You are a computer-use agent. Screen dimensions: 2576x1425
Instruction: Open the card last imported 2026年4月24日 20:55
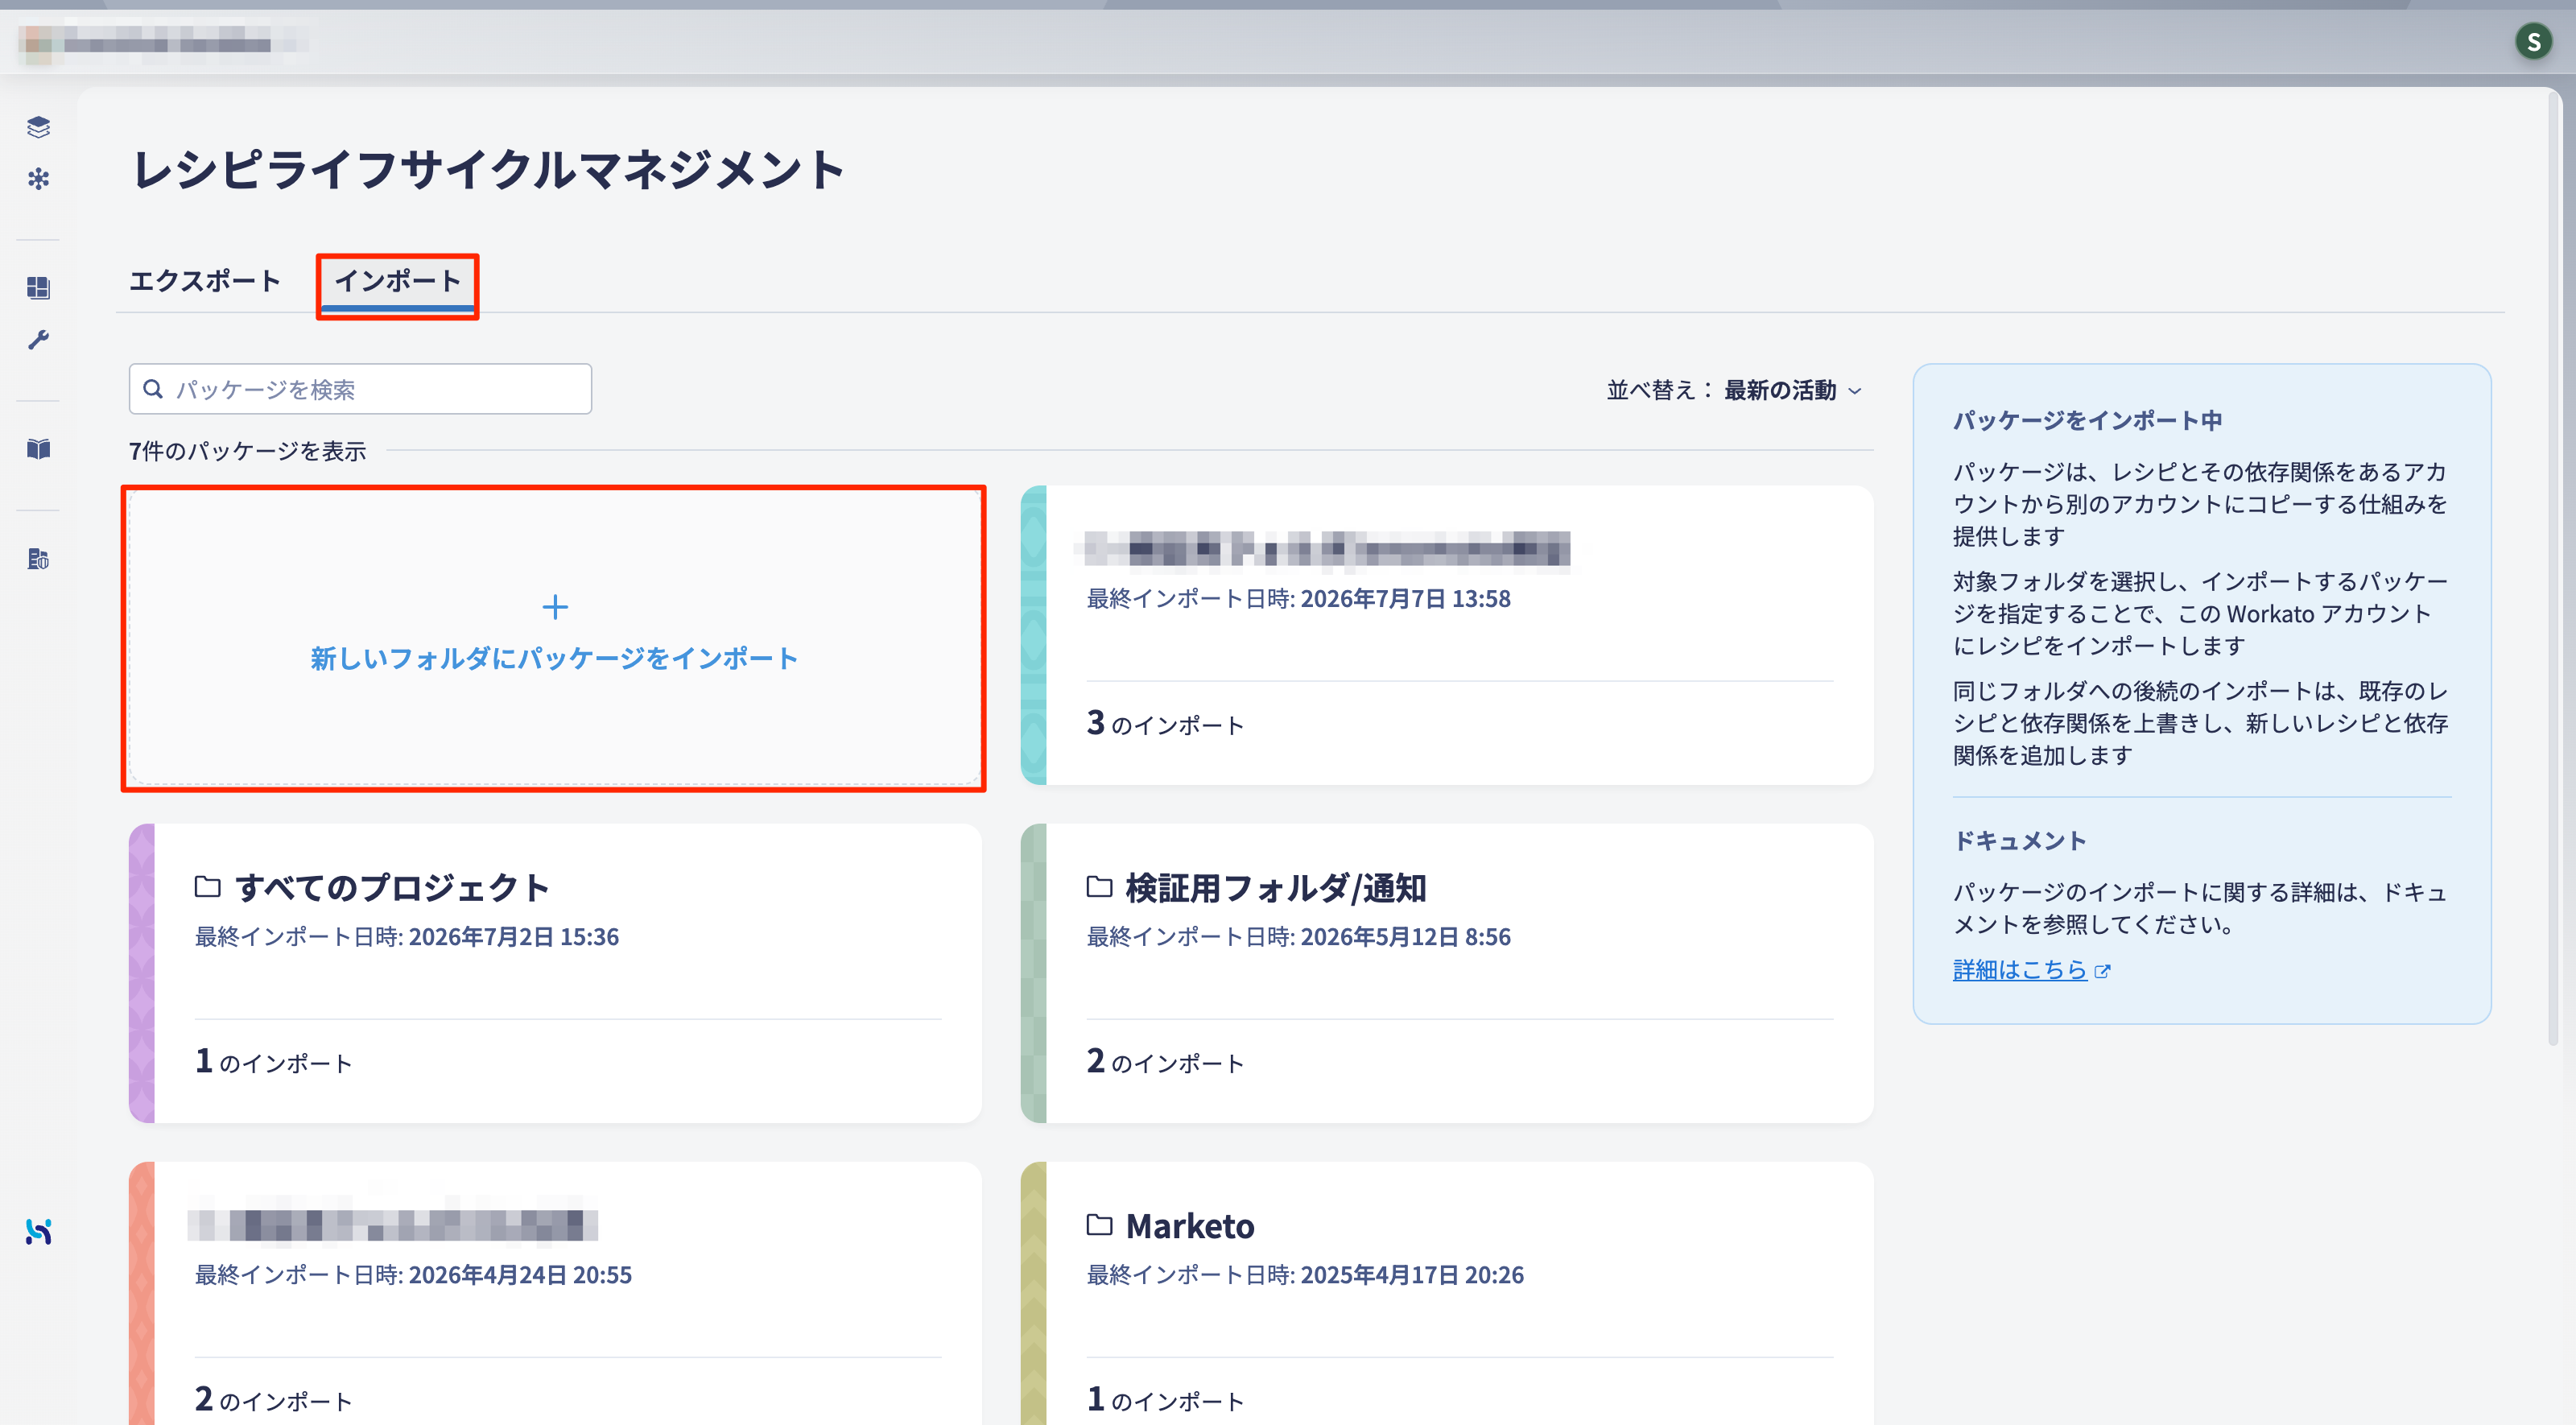click(x=555, y=1293)
